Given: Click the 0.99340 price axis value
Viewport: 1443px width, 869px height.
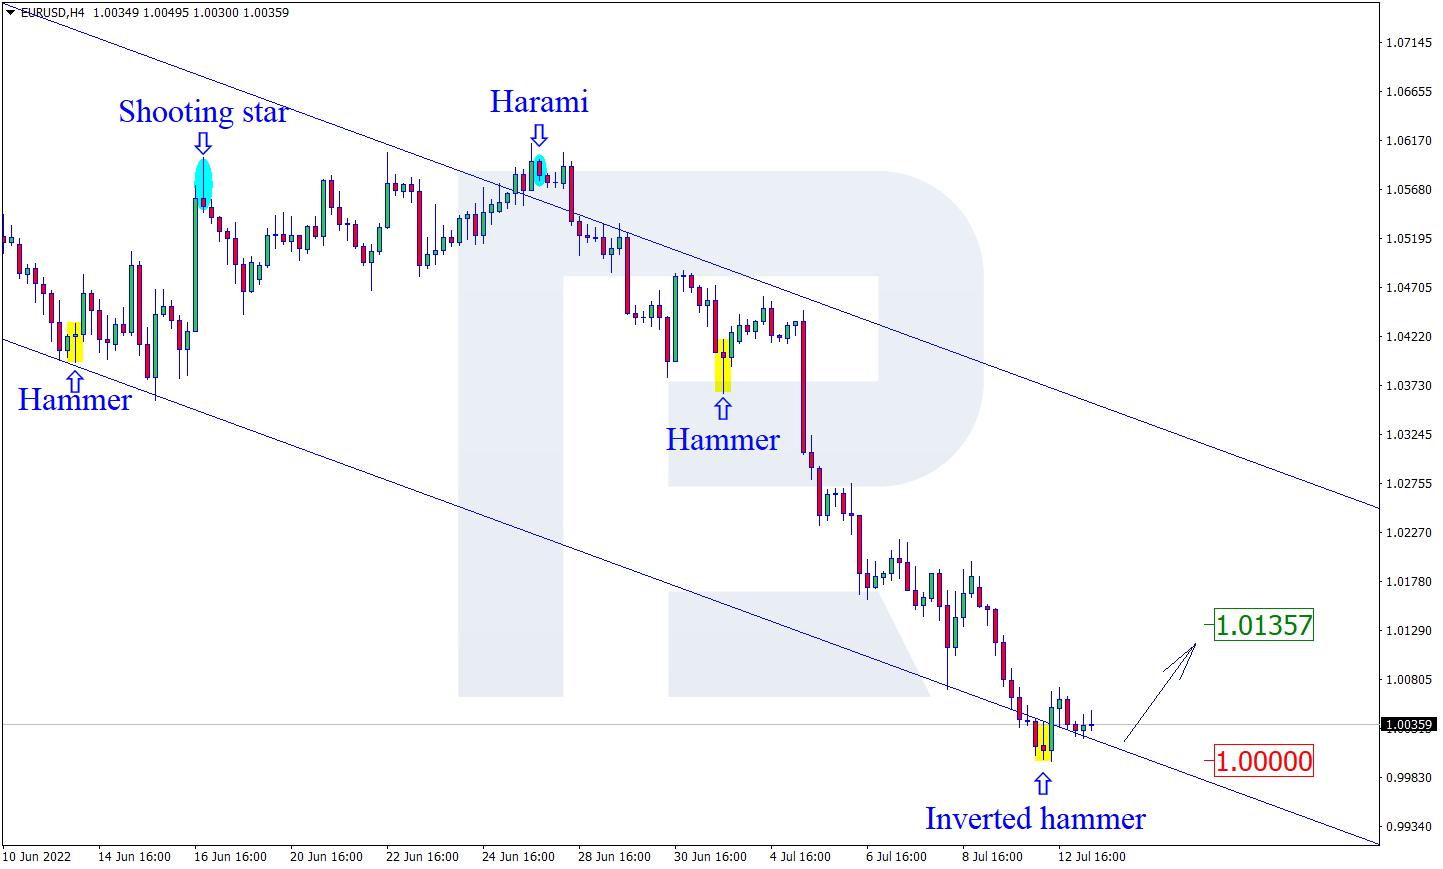Looking at the screenshot, I should (x=1408, y=827).
